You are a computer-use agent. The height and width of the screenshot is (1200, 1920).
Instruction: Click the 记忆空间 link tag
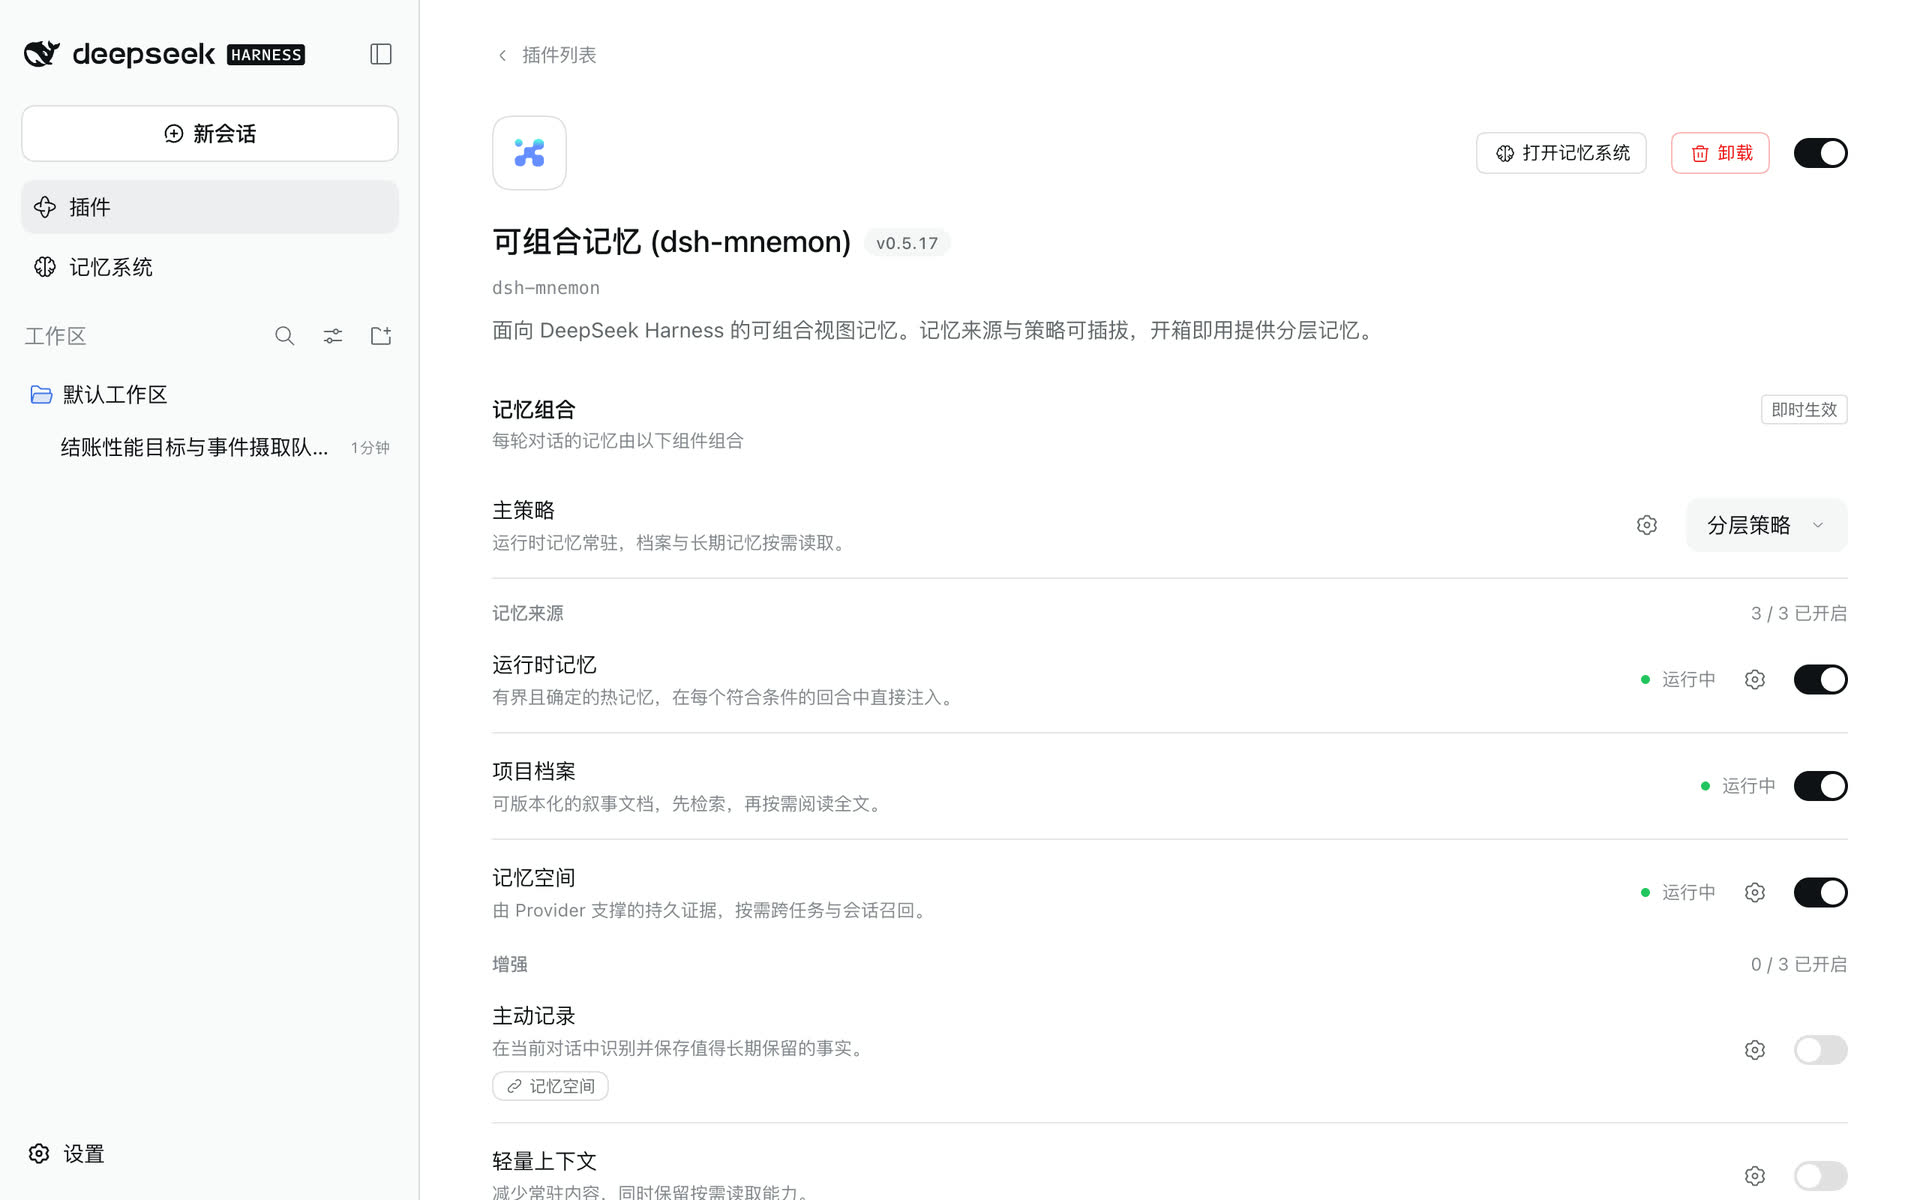click(x=550, y=1086)
